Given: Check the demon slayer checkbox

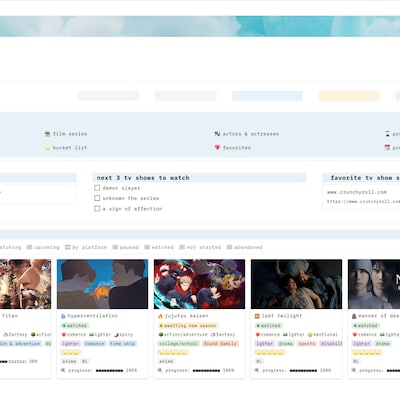Looking at the screenshot, I should tap(97, 188).
